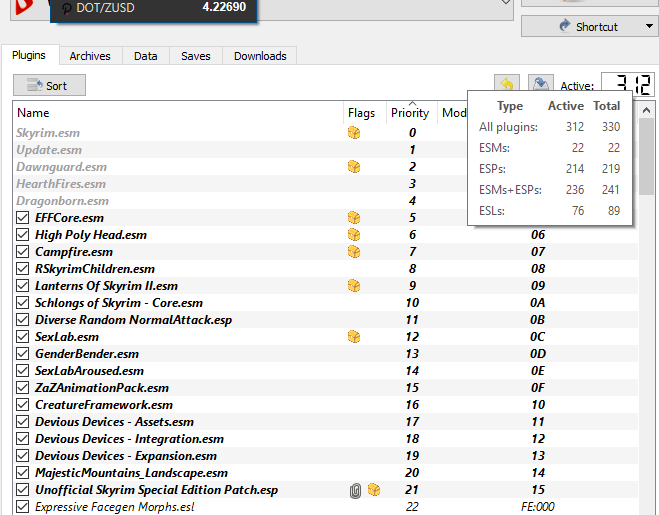Click the Mod Index column header
659x515 pixels.
tap(453, 113)
